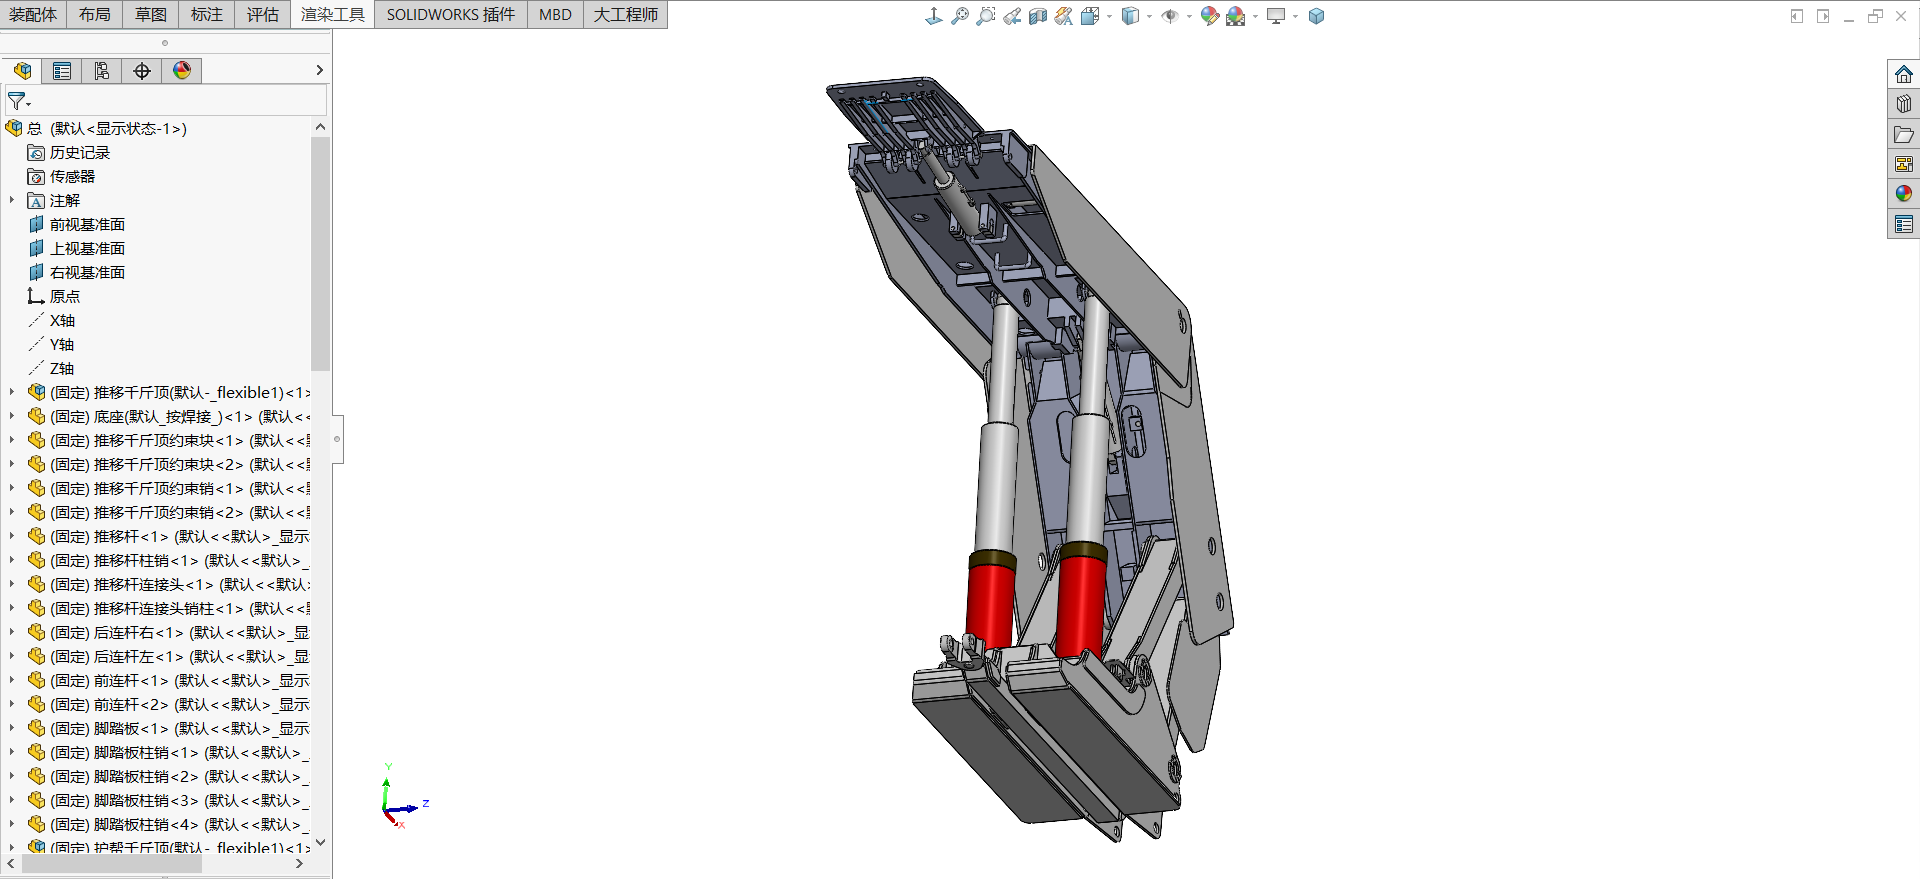Screen dimensions: 1920x879
Task: Click the filter search input field
Action: [x=180, y=101]
